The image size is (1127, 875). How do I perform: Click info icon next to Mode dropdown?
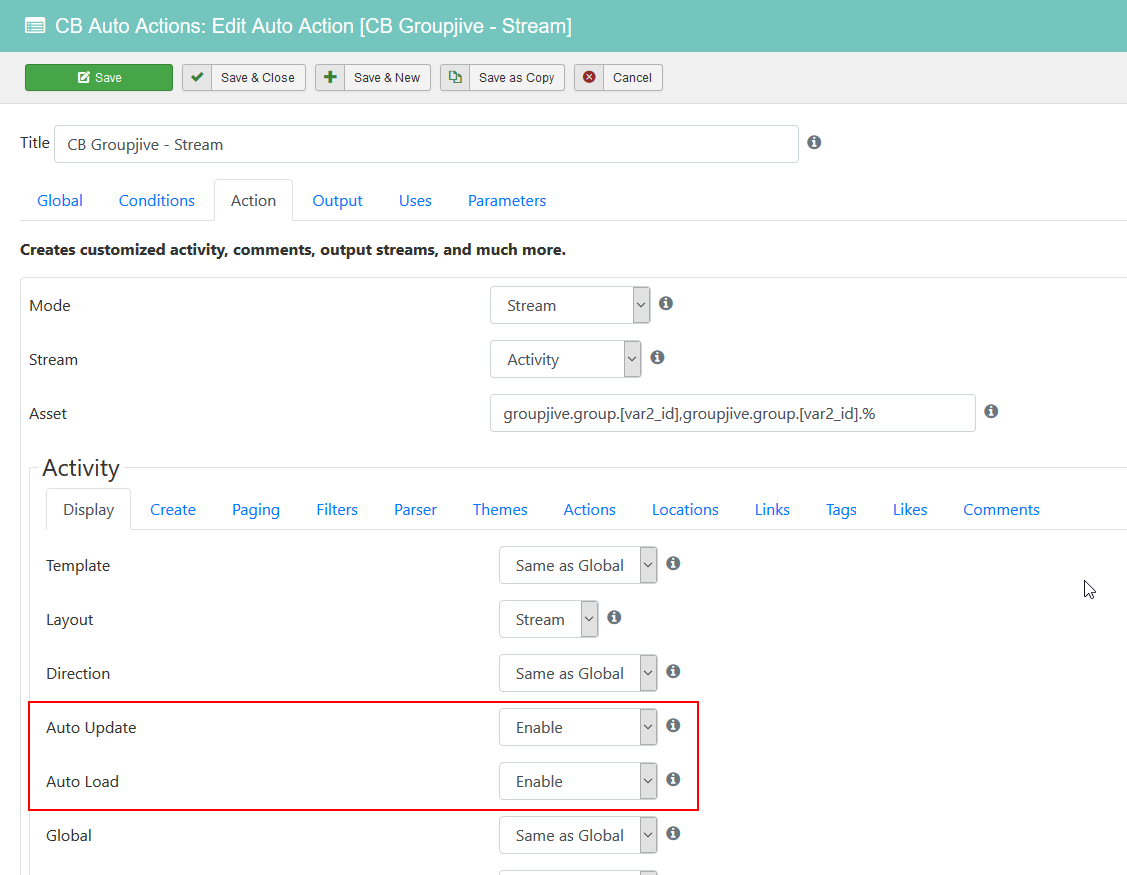666,303
